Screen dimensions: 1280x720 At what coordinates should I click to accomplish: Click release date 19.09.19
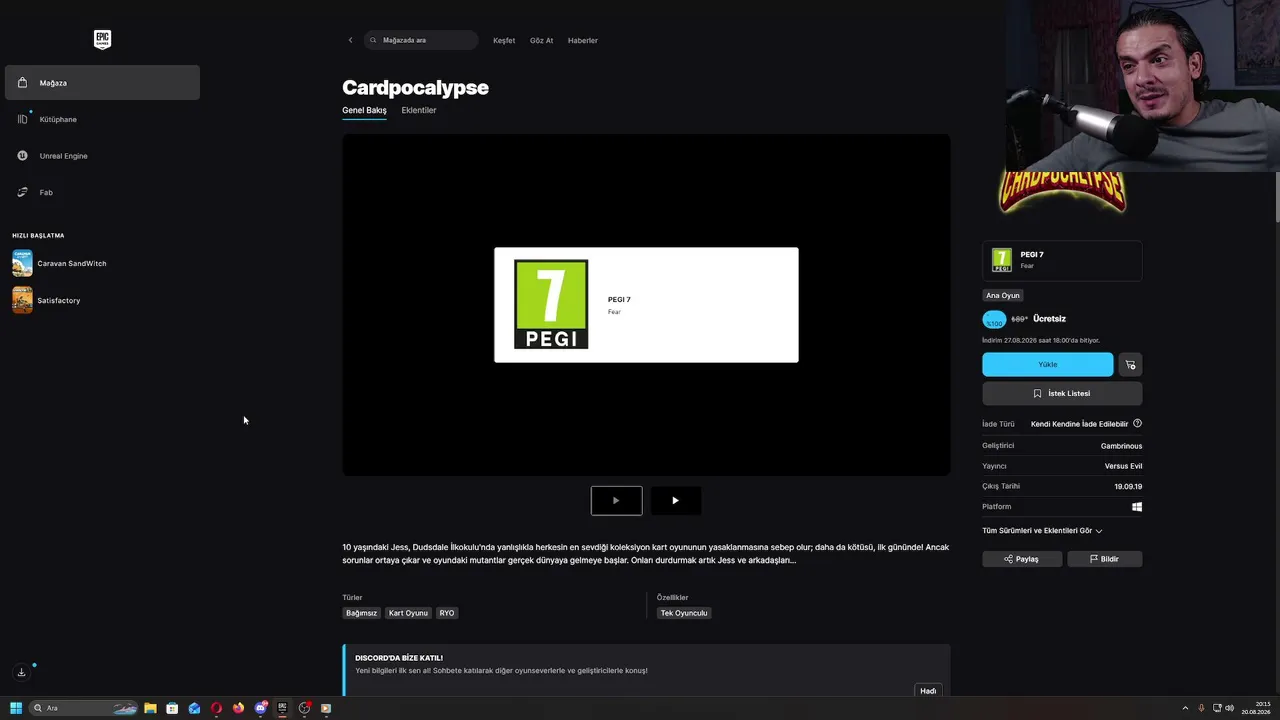(x=1128, y=487)
